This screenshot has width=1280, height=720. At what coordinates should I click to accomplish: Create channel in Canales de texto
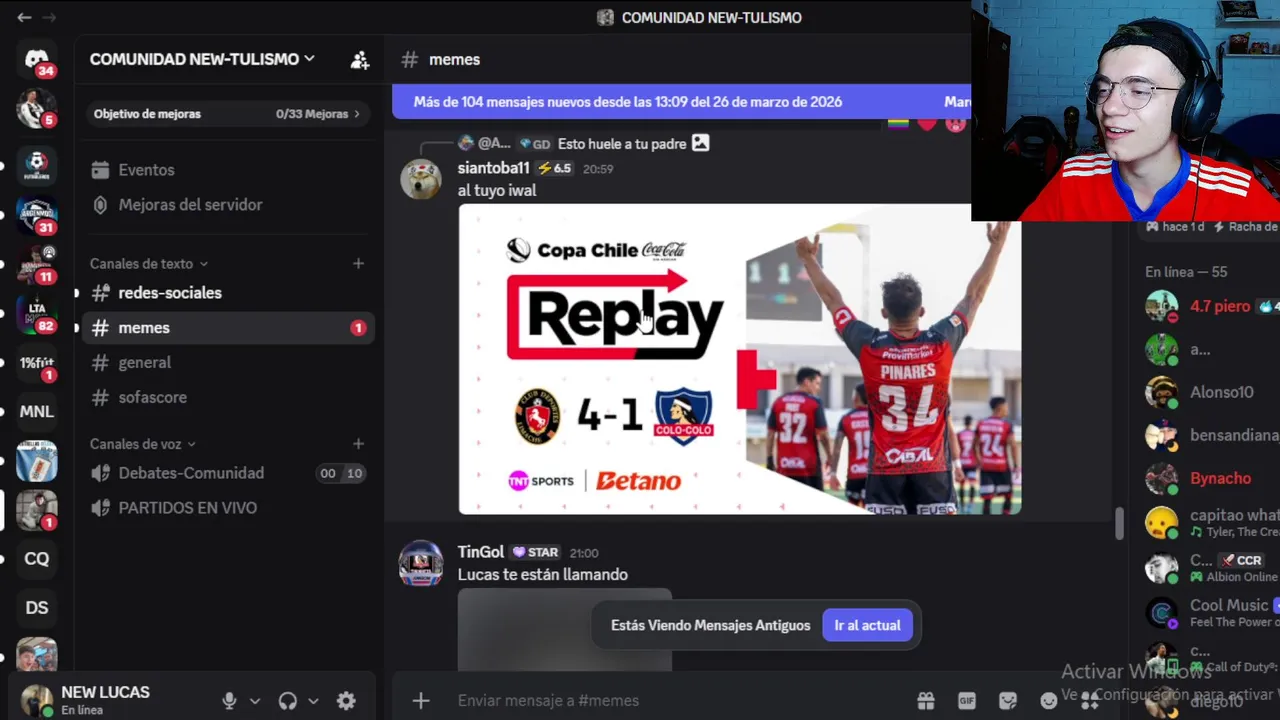pos(358,263)
